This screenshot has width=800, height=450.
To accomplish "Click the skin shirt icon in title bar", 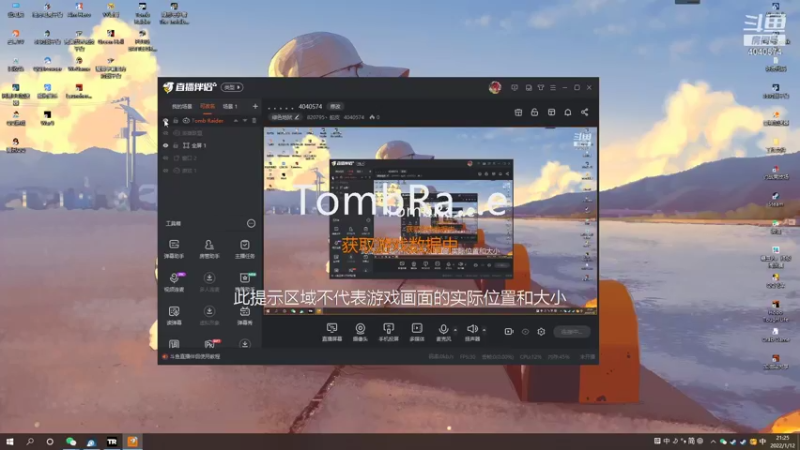I will point(541,88).
